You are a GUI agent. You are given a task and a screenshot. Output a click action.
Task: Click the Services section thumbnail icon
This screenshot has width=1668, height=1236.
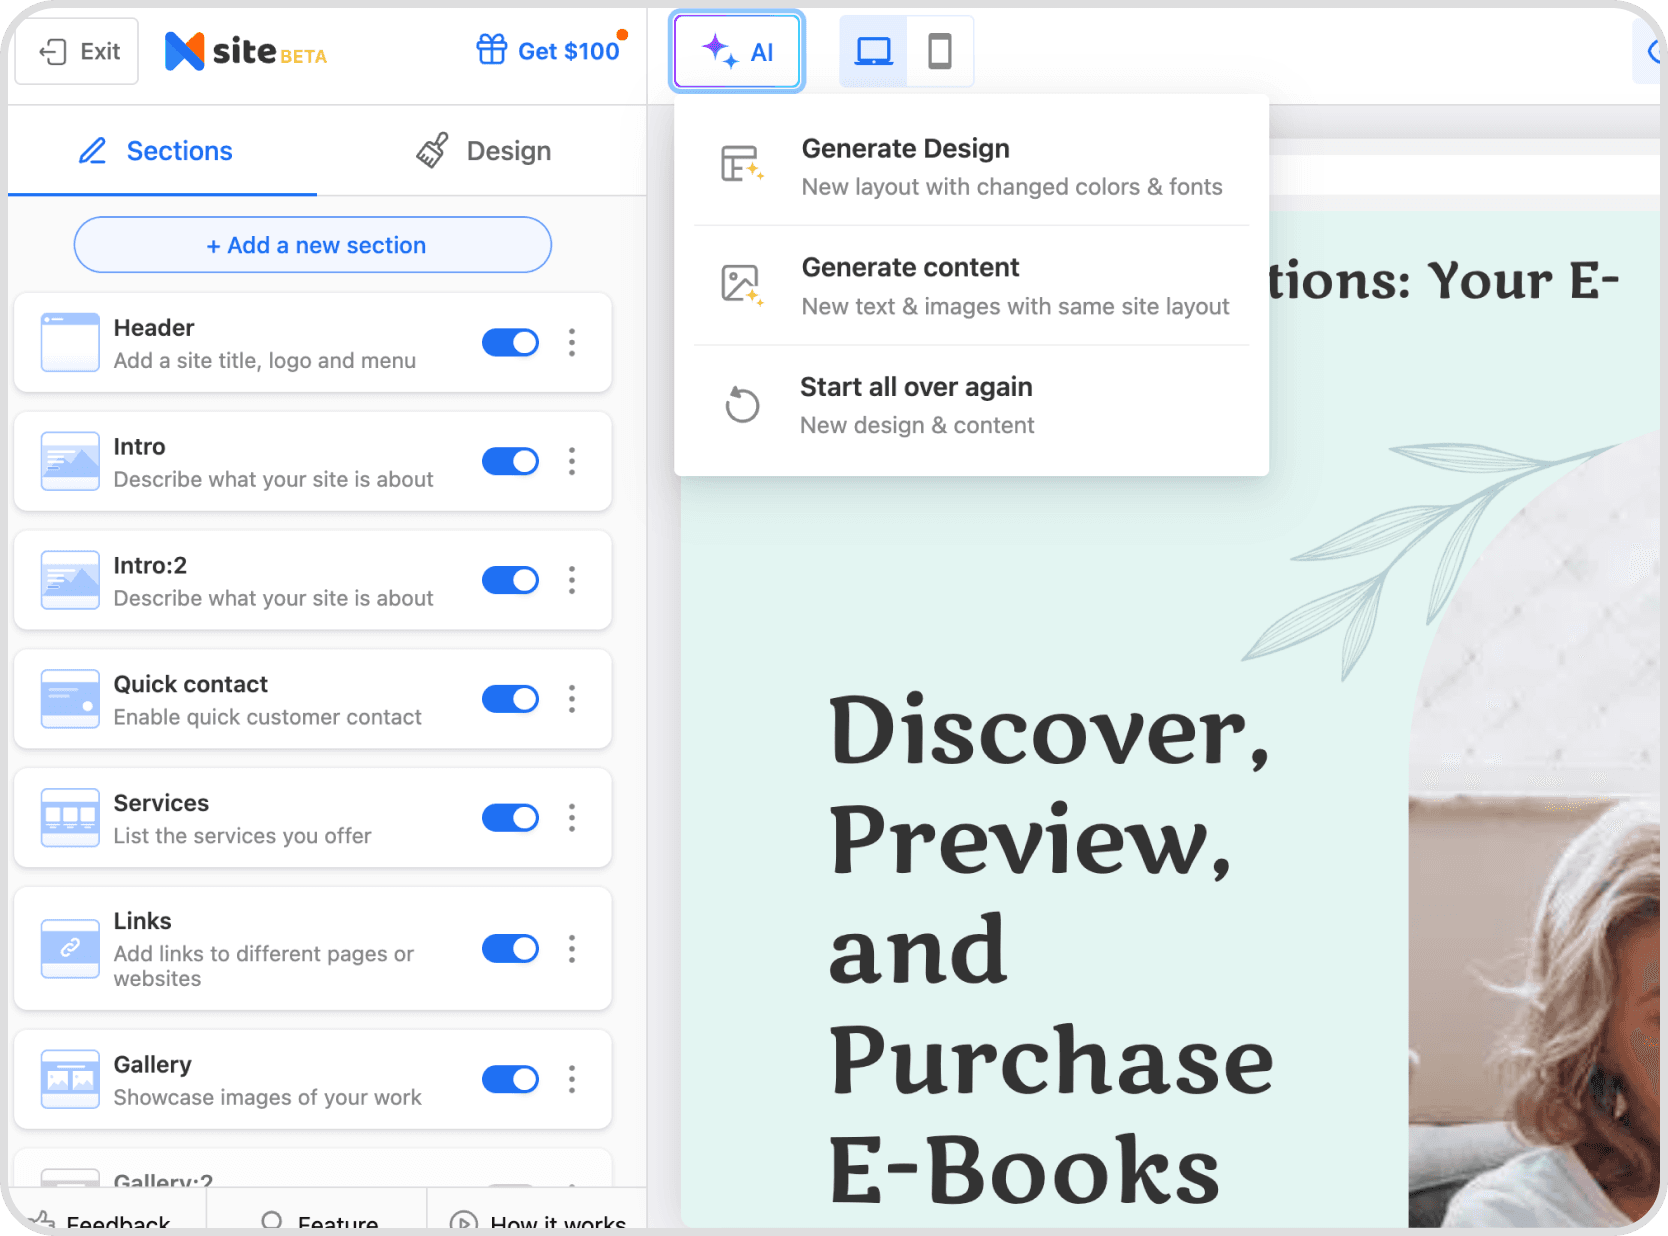[70, 818]
